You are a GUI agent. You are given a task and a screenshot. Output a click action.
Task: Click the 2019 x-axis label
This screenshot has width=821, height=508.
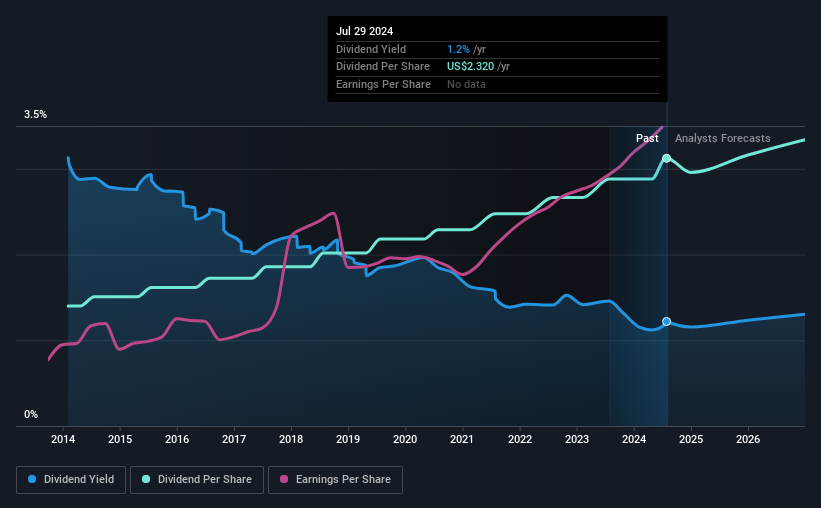click(x=348, y=439)
